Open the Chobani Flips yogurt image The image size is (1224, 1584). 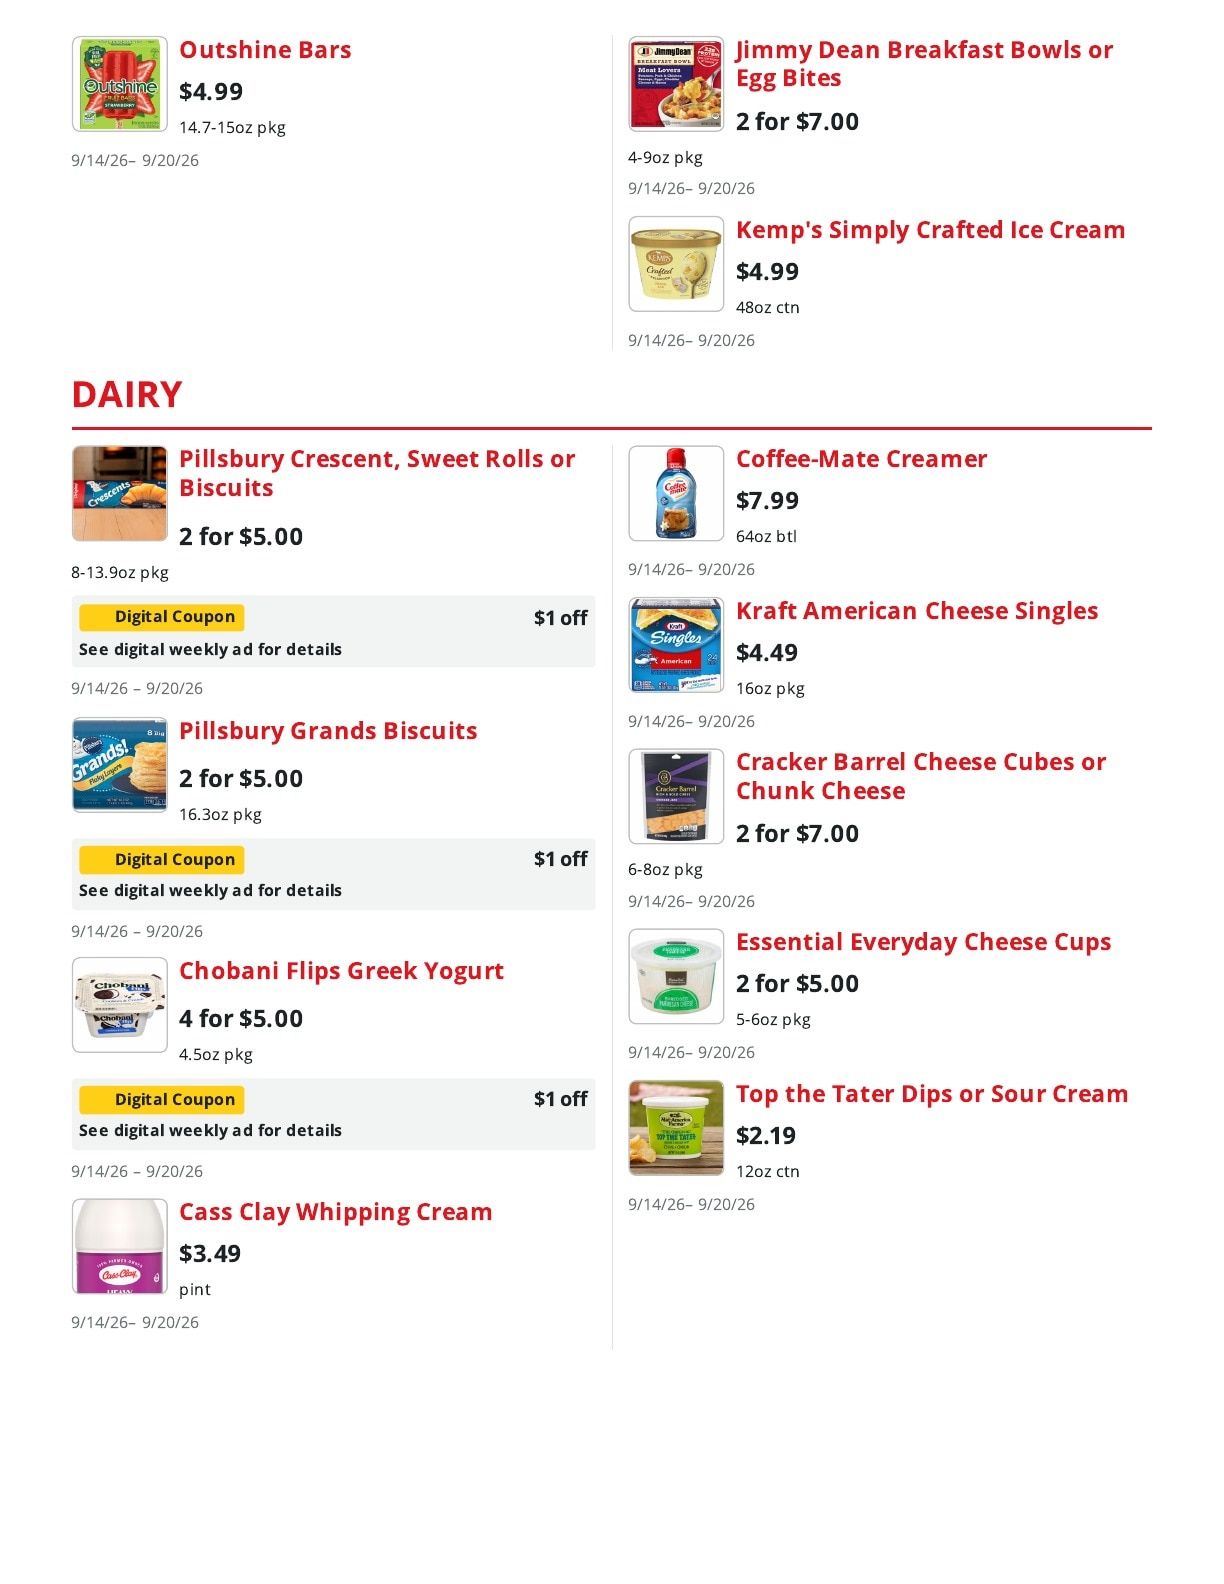(x=119, y=1005)
